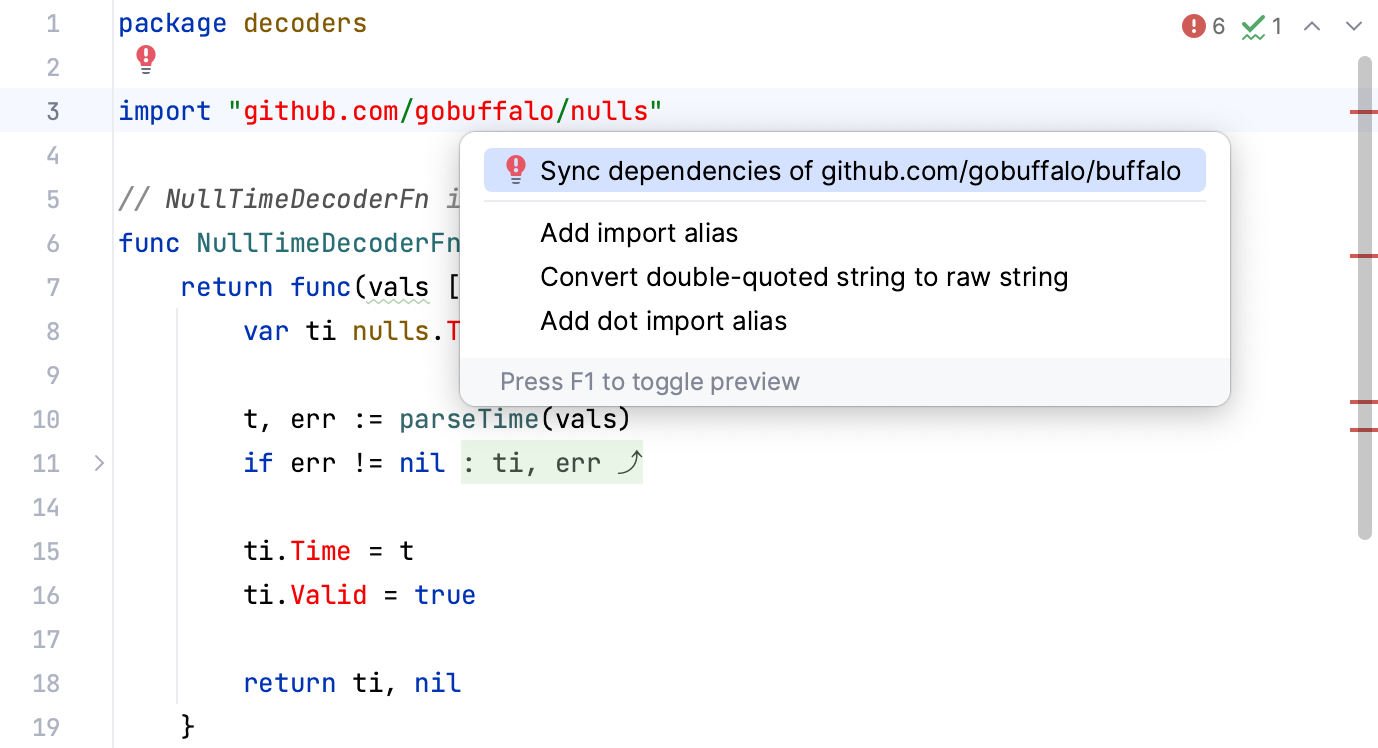Click the error stripe marker near line 7
Image resolution: width=1378 pixels, height=748 pixels.
coord(1363,257)
